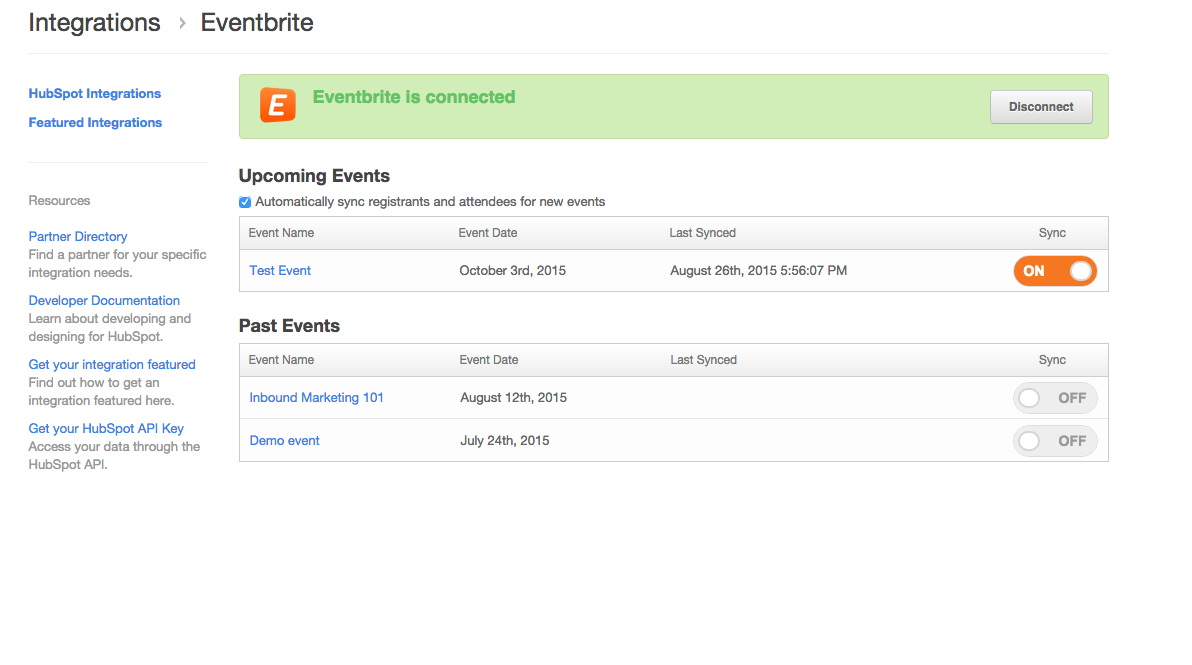Turn off sync for Test Event
The width and height of the screenshot is (1192, 665).
[1054, 271]
